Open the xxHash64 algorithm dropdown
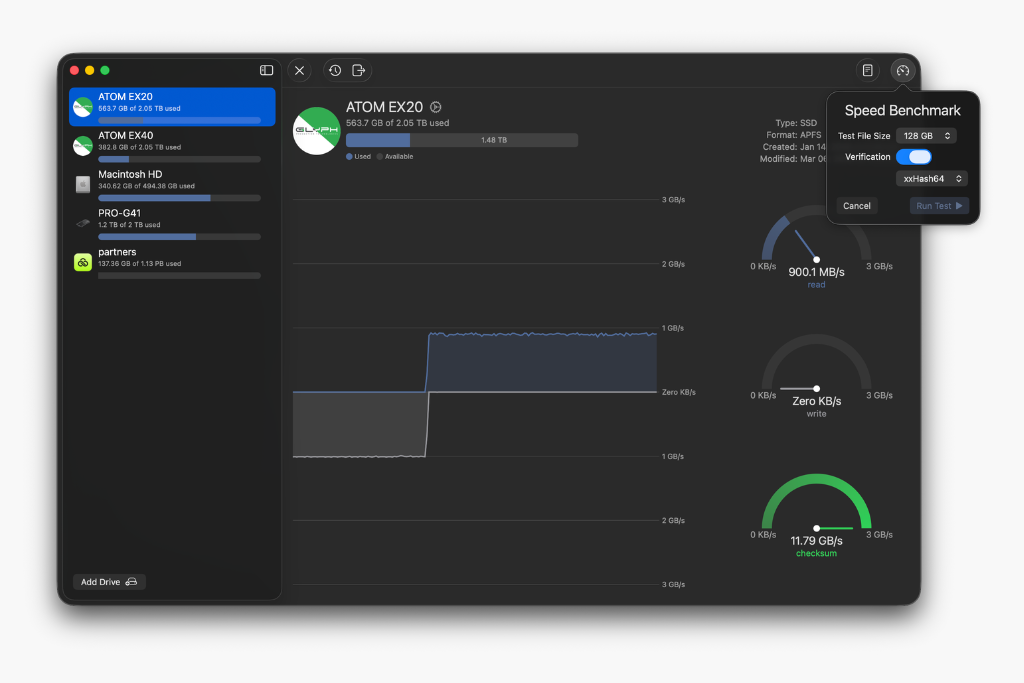 pyautogui.click(x=932, y=179)
